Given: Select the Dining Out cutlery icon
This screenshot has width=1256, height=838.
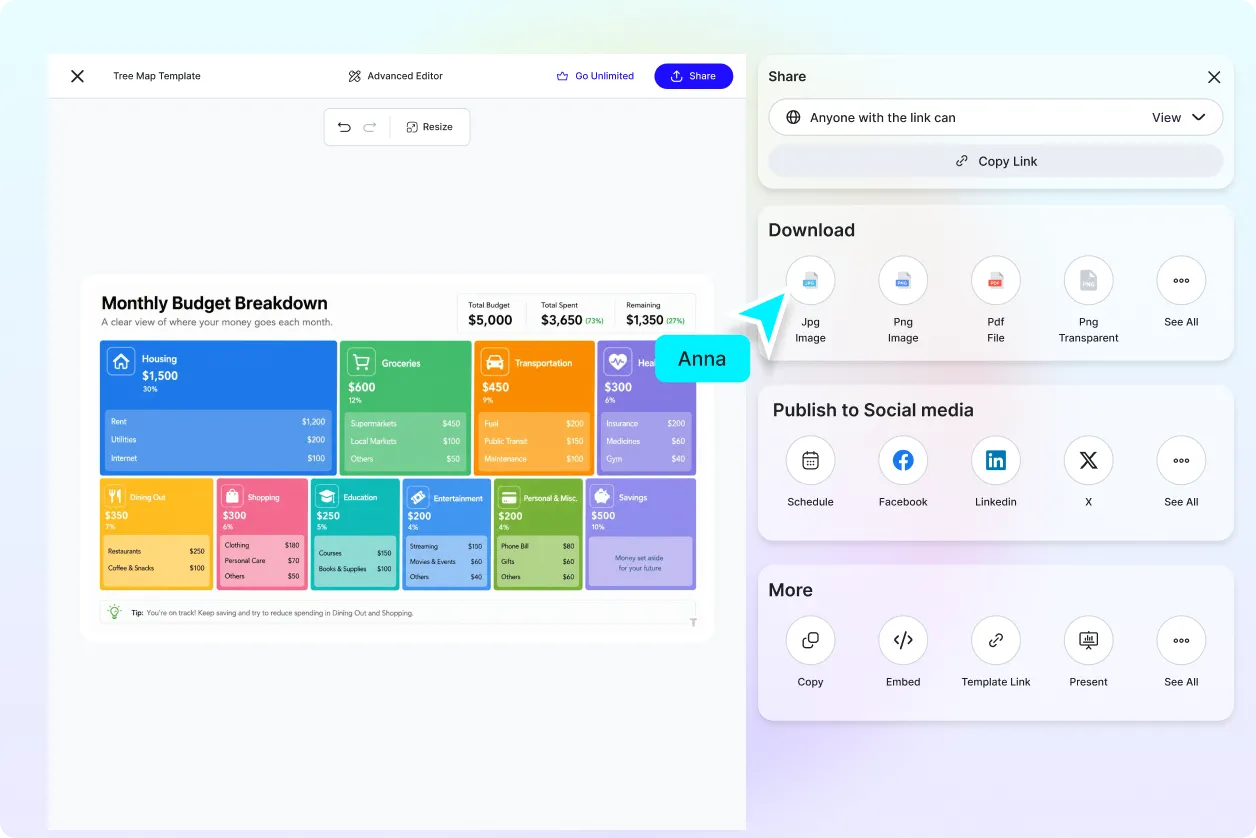Looking at the screenshot, I should 115,496.
